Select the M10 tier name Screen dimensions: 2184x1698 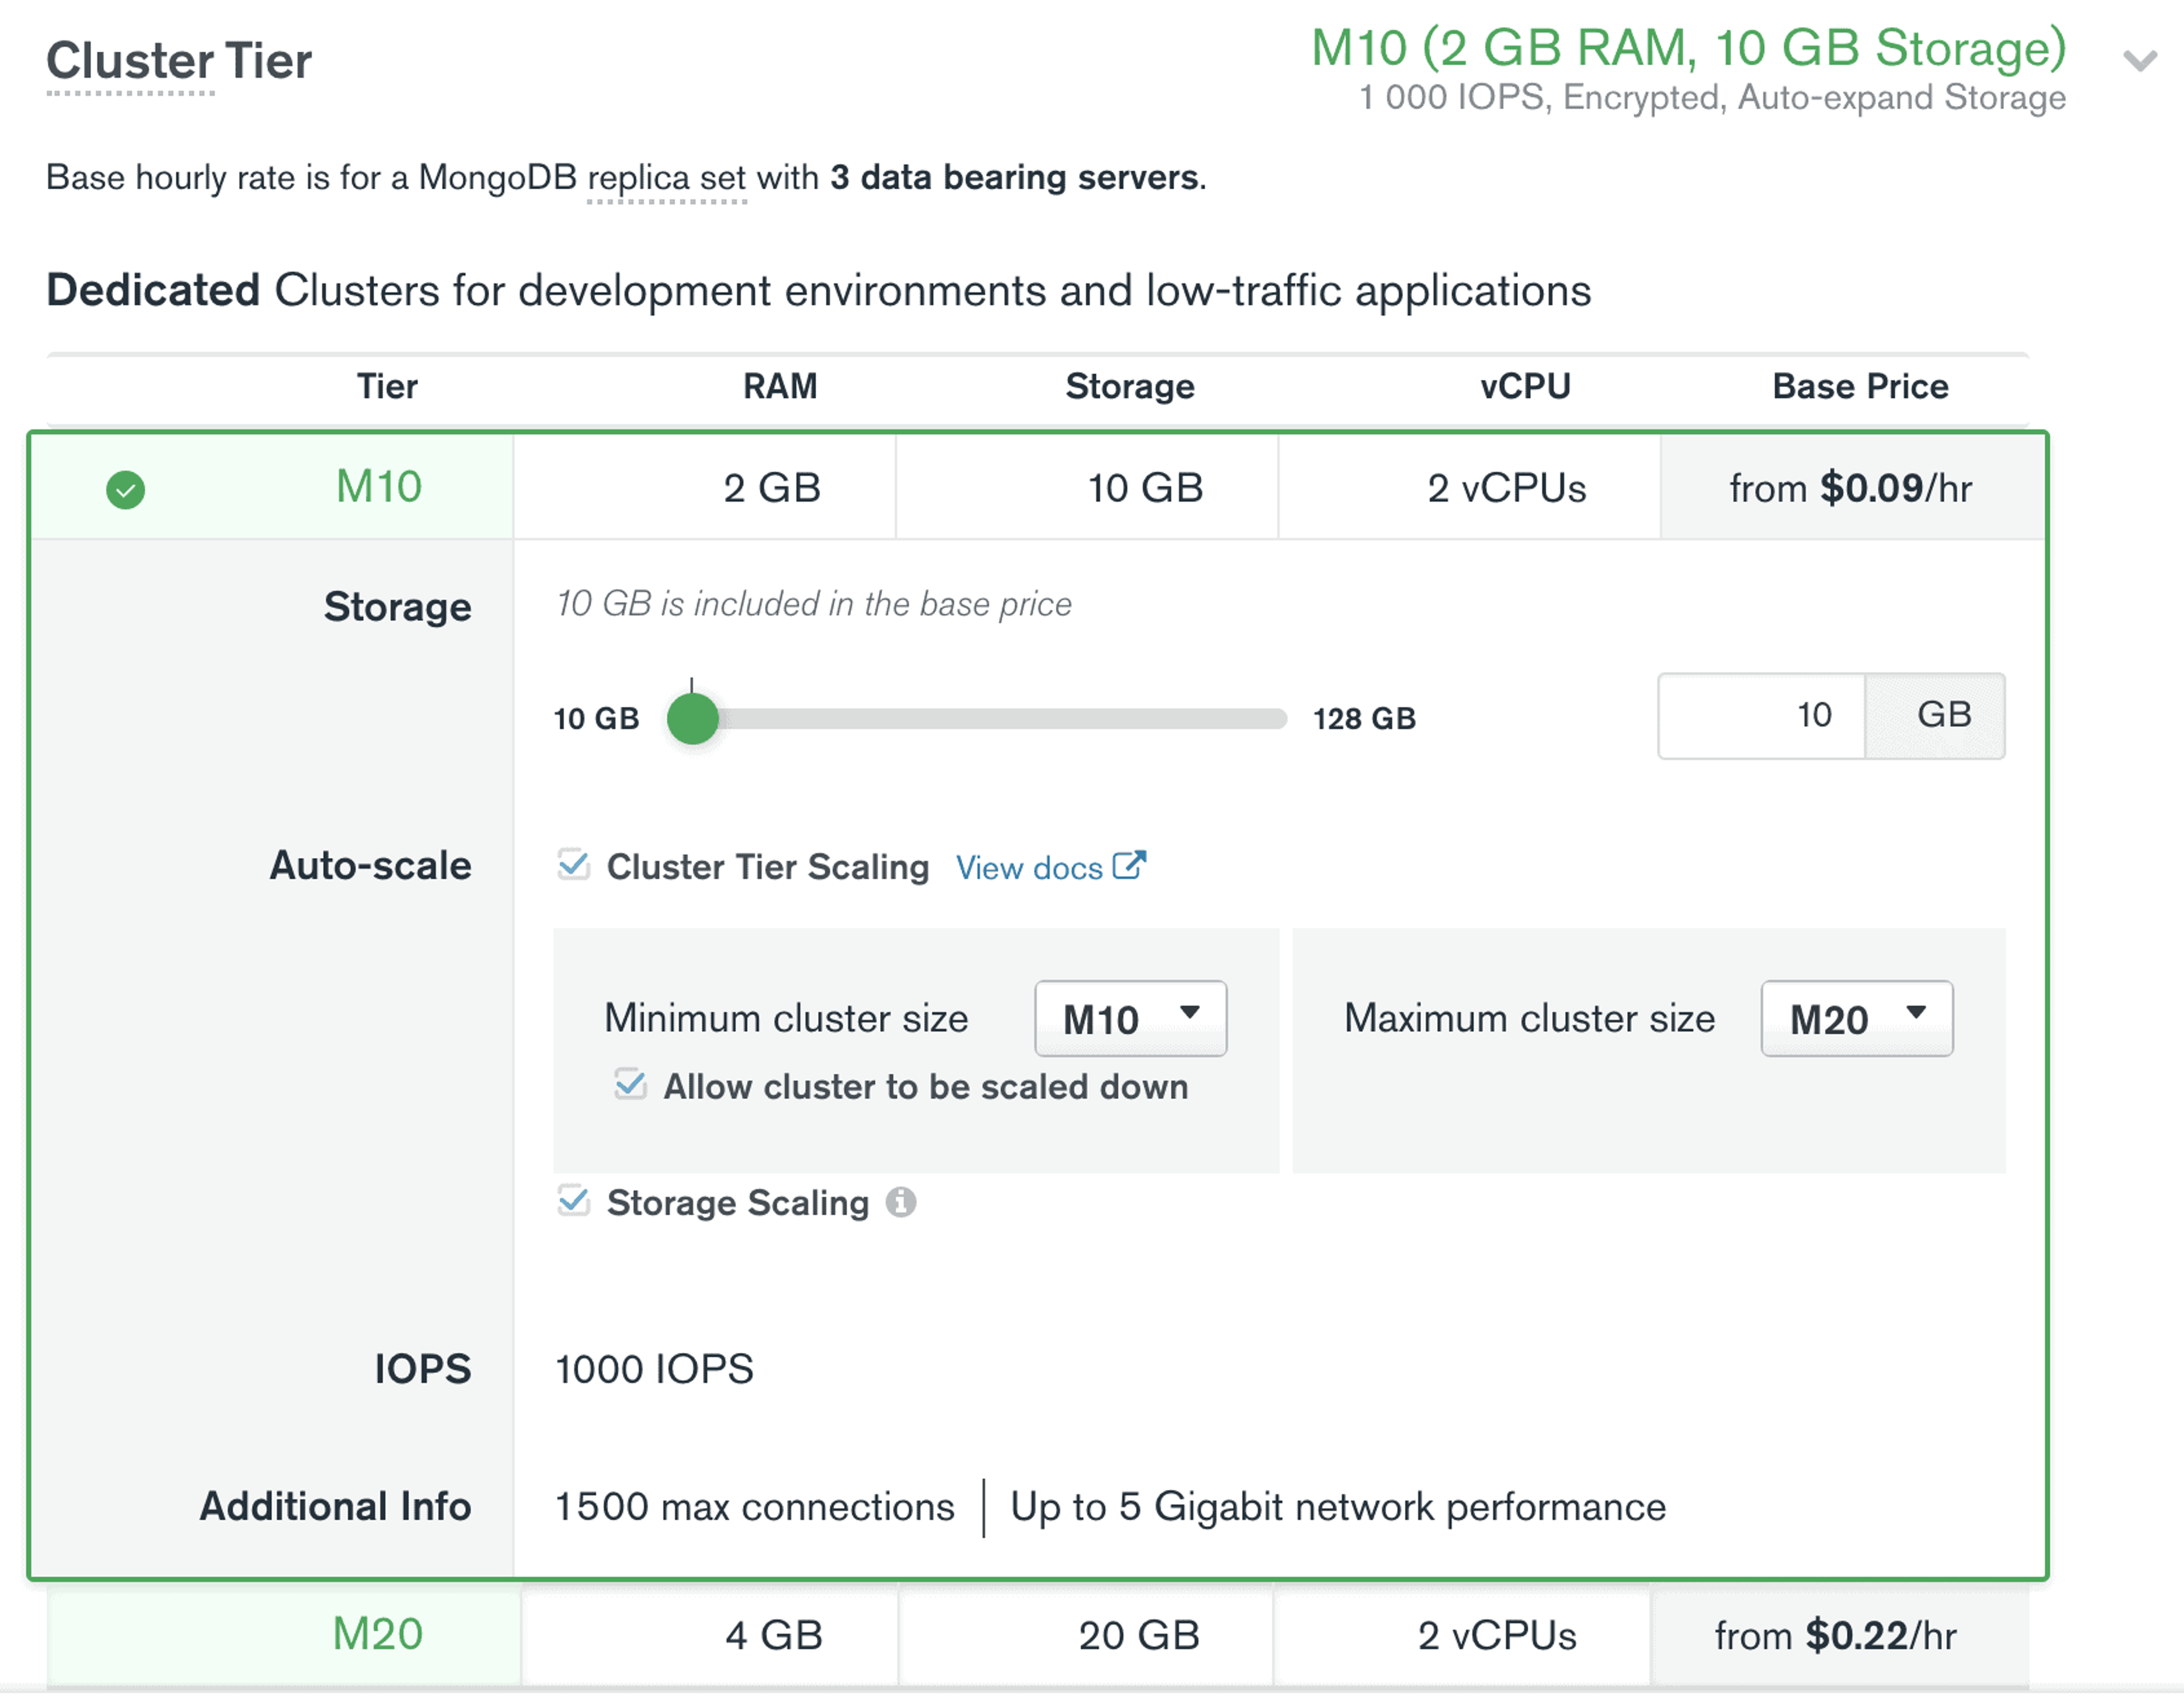tap(379, 487)
